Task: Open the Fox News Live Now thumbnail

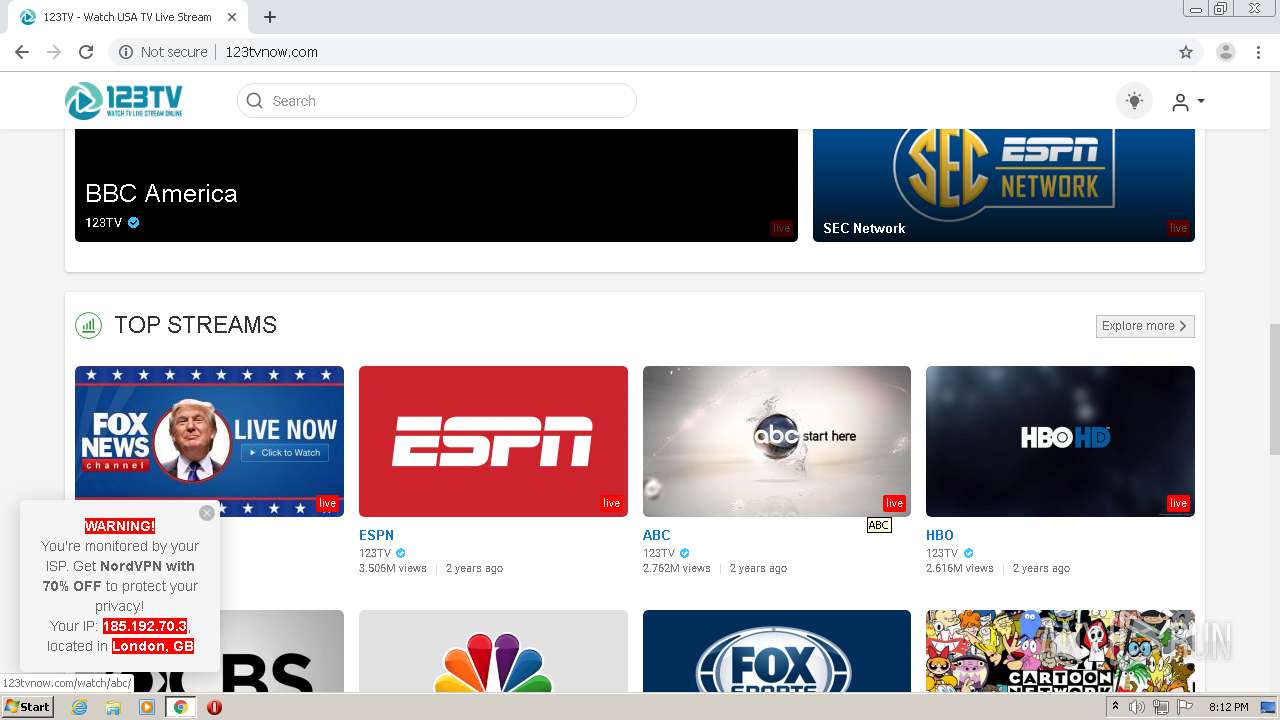Action: pyautogui.click(x=209, y=441)
